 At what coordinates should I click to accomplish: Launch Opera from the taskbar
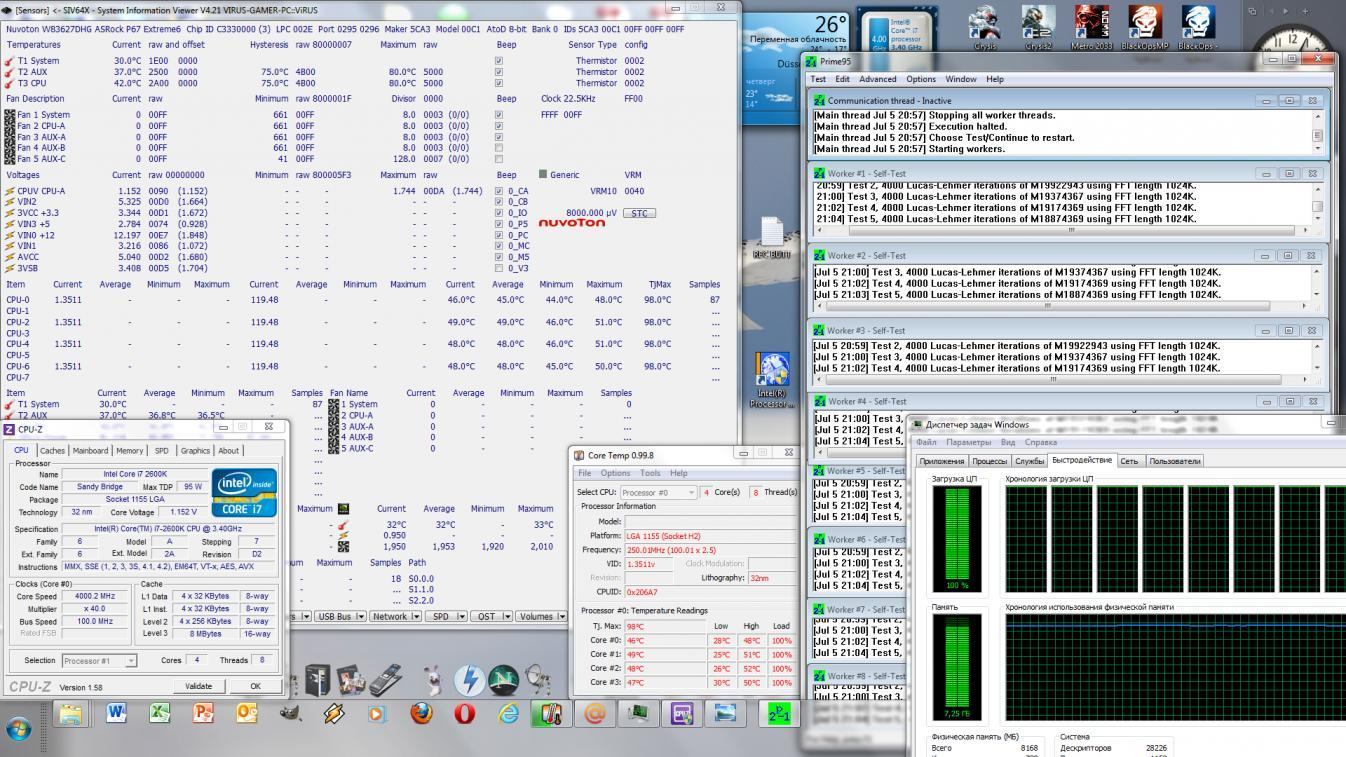click(x=464, y=713)
